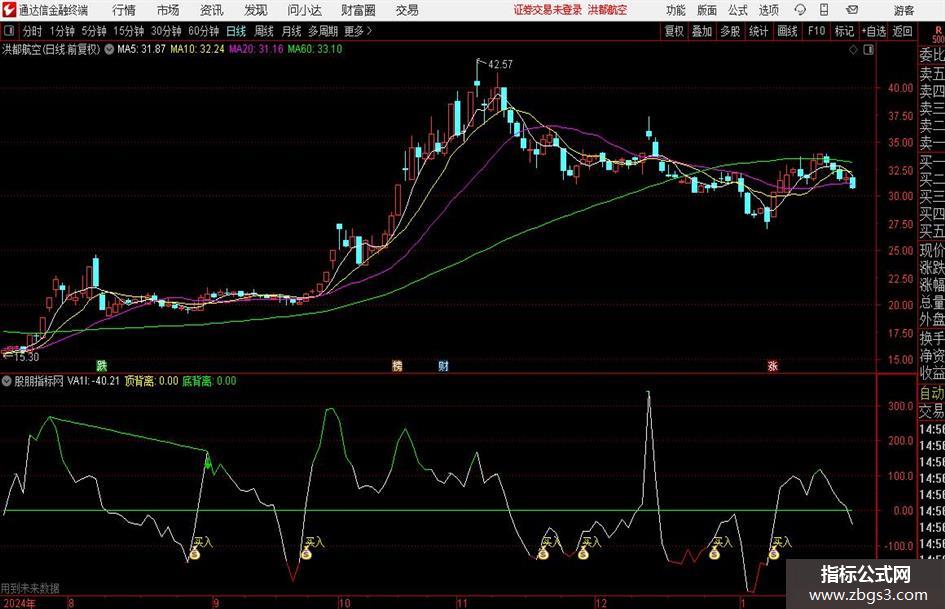This screenshot has width=945, height=609.
Task: Switch to 分时 chart period
Action: click(x=32, y=31)
